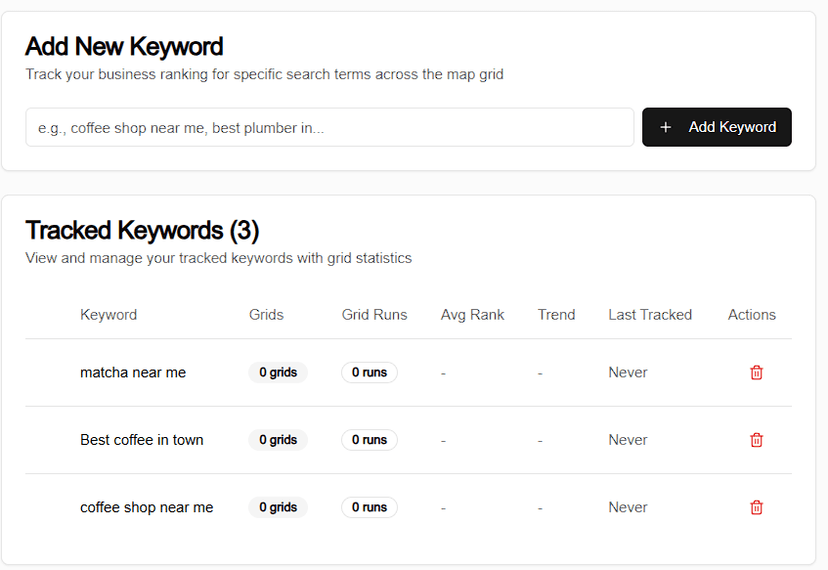Viewport: 828px width, 570px height.
Task: Click the Last Tracked column header
Action: tap(650, 315)
